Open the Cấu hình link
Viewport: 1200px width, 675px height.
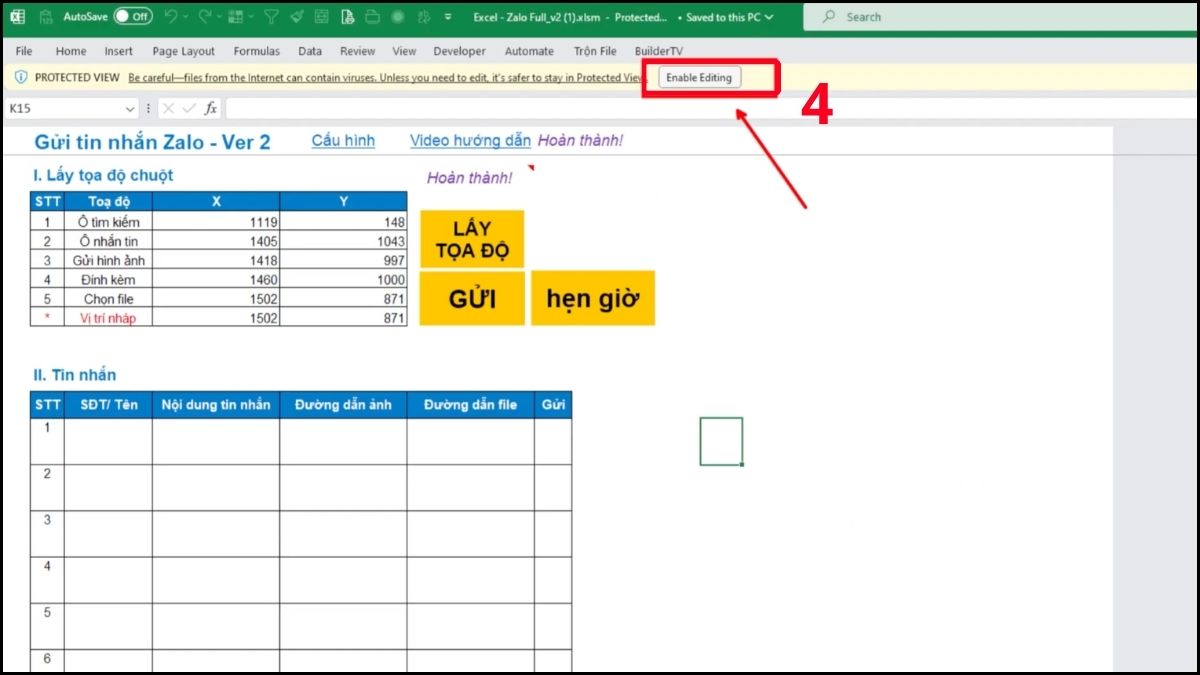[343, 141]
